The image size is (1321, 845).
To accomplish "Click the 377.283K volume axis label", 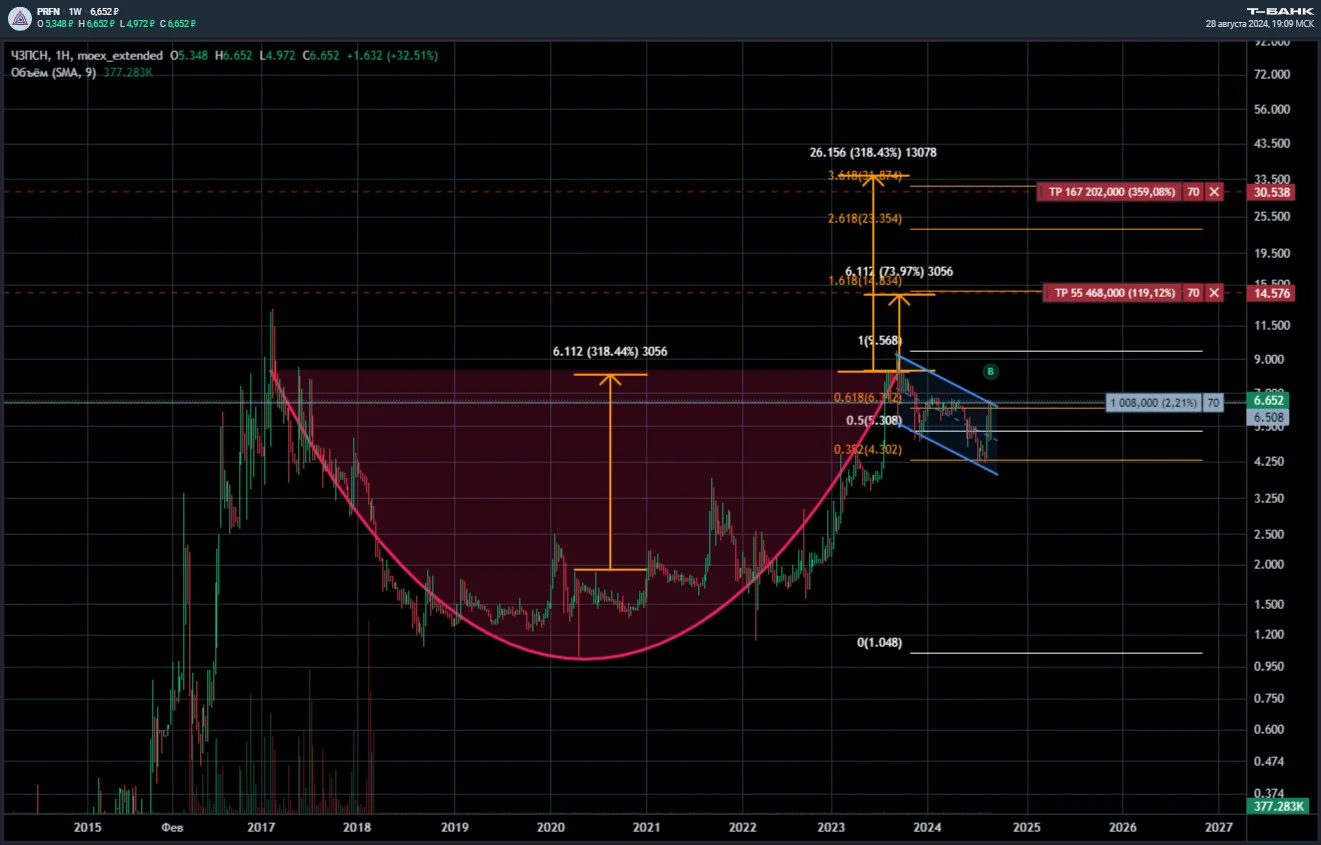I will click(x=1276, y=806).
